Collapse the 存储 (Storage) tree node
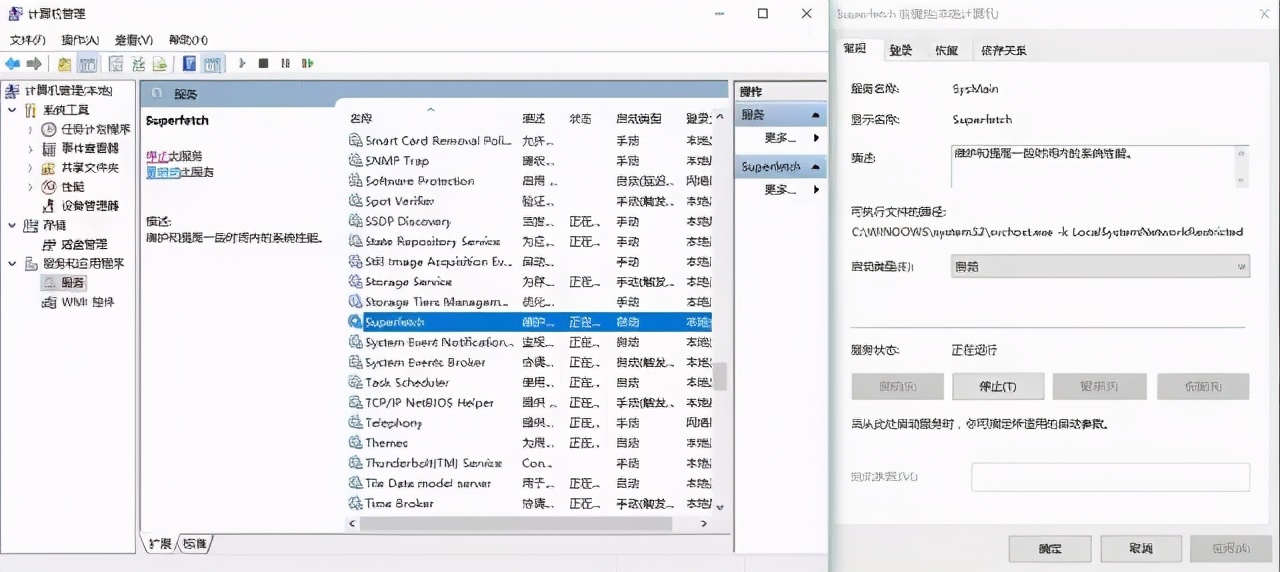Image resolution: width=1280 pixels, height=572 pixels. point(11,225)
